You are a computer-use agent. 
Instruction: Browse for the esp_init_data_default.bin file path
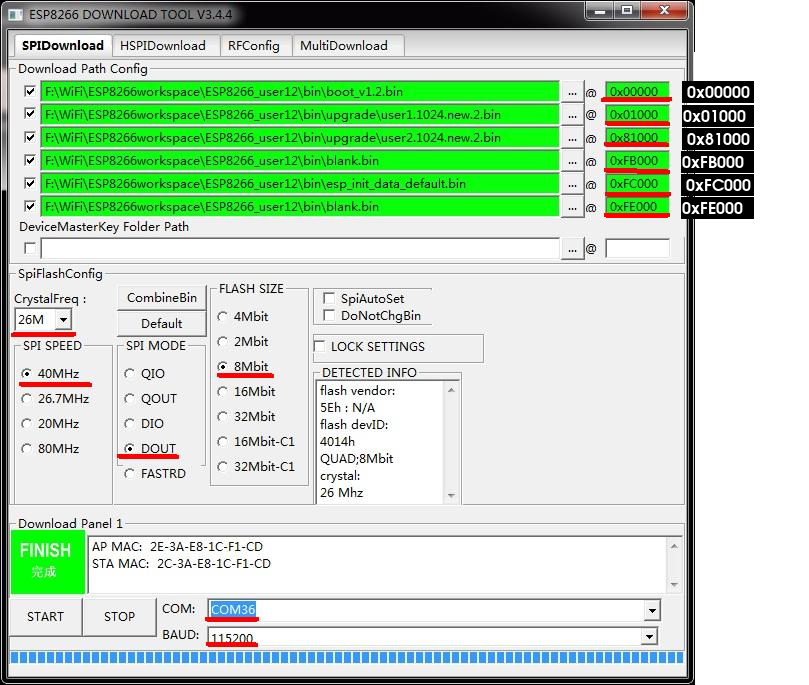572,184
